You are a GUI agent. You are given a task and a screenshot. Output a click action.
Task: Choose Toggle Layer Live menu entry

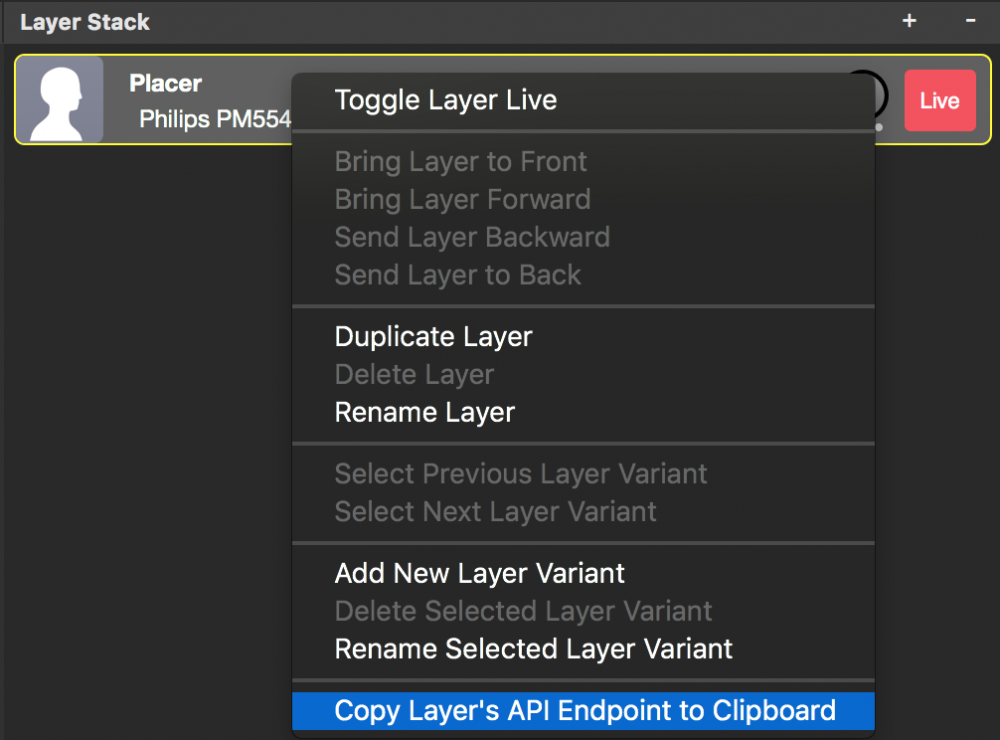(583, 100)
